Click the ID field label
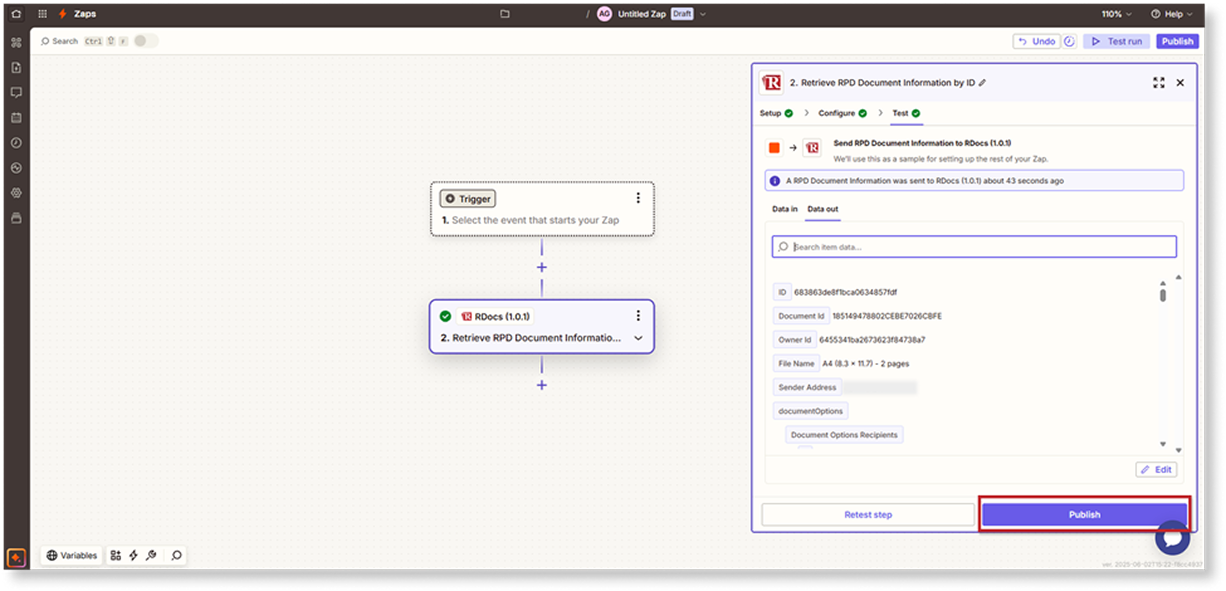Image resolution: width=1226 pixels, height=591 pixels. tap(782, 292)
